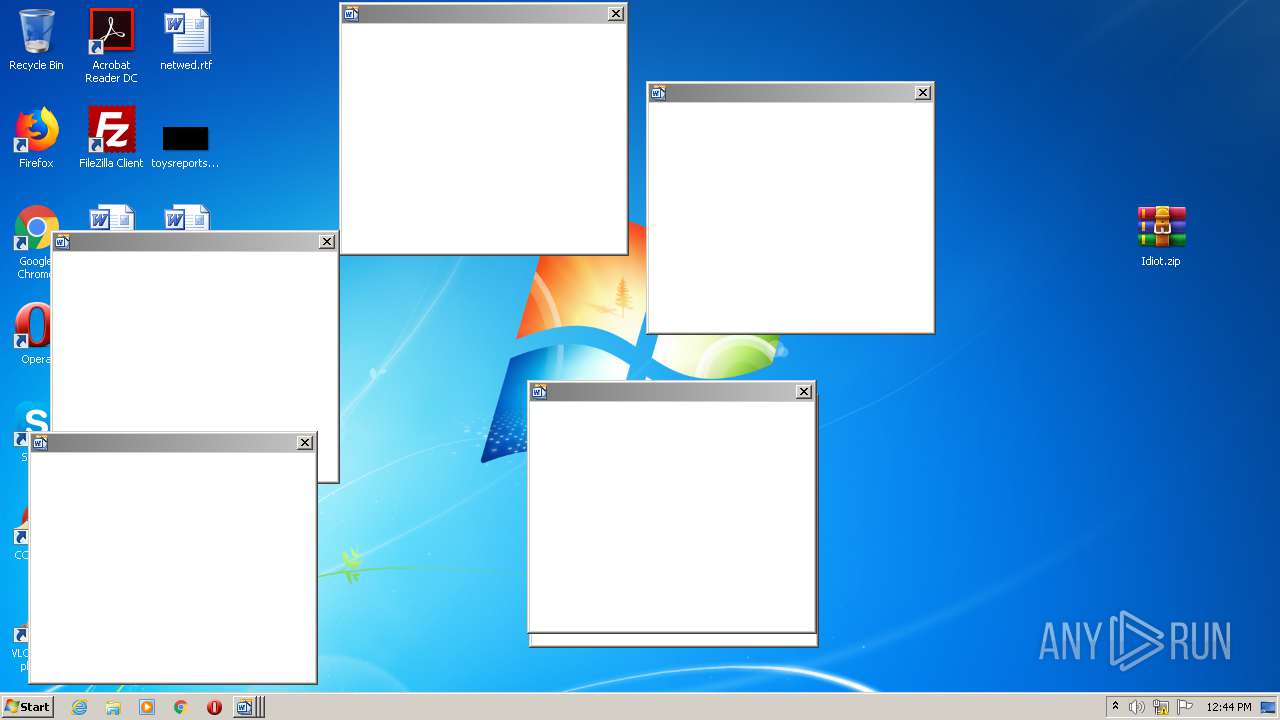This screenshot has height=720, width=1280.
Task: Open the clock showing 12:44 PM
Action: [x=1229, y=707]
